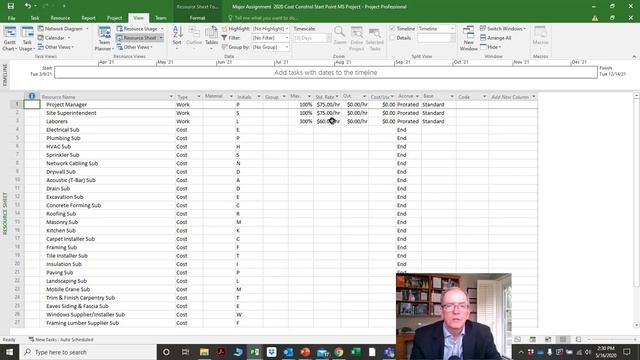
Task: Open Dropbox from the taskbar
Action: (x=271, y=352)
